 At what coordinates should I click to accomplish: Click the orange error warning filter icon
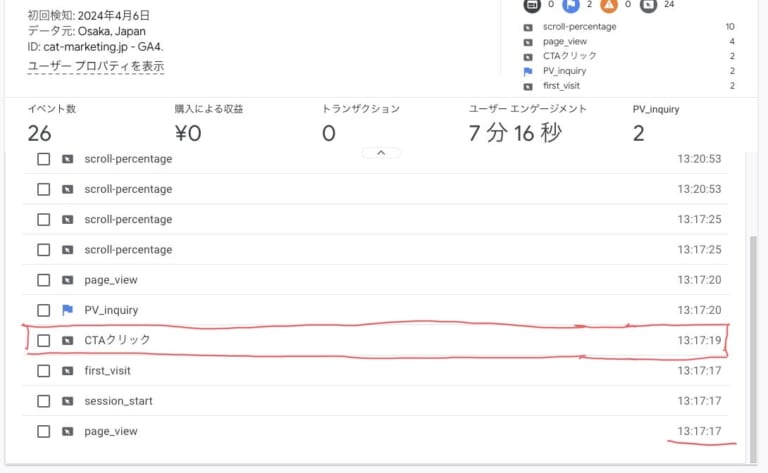coord(609,5)
